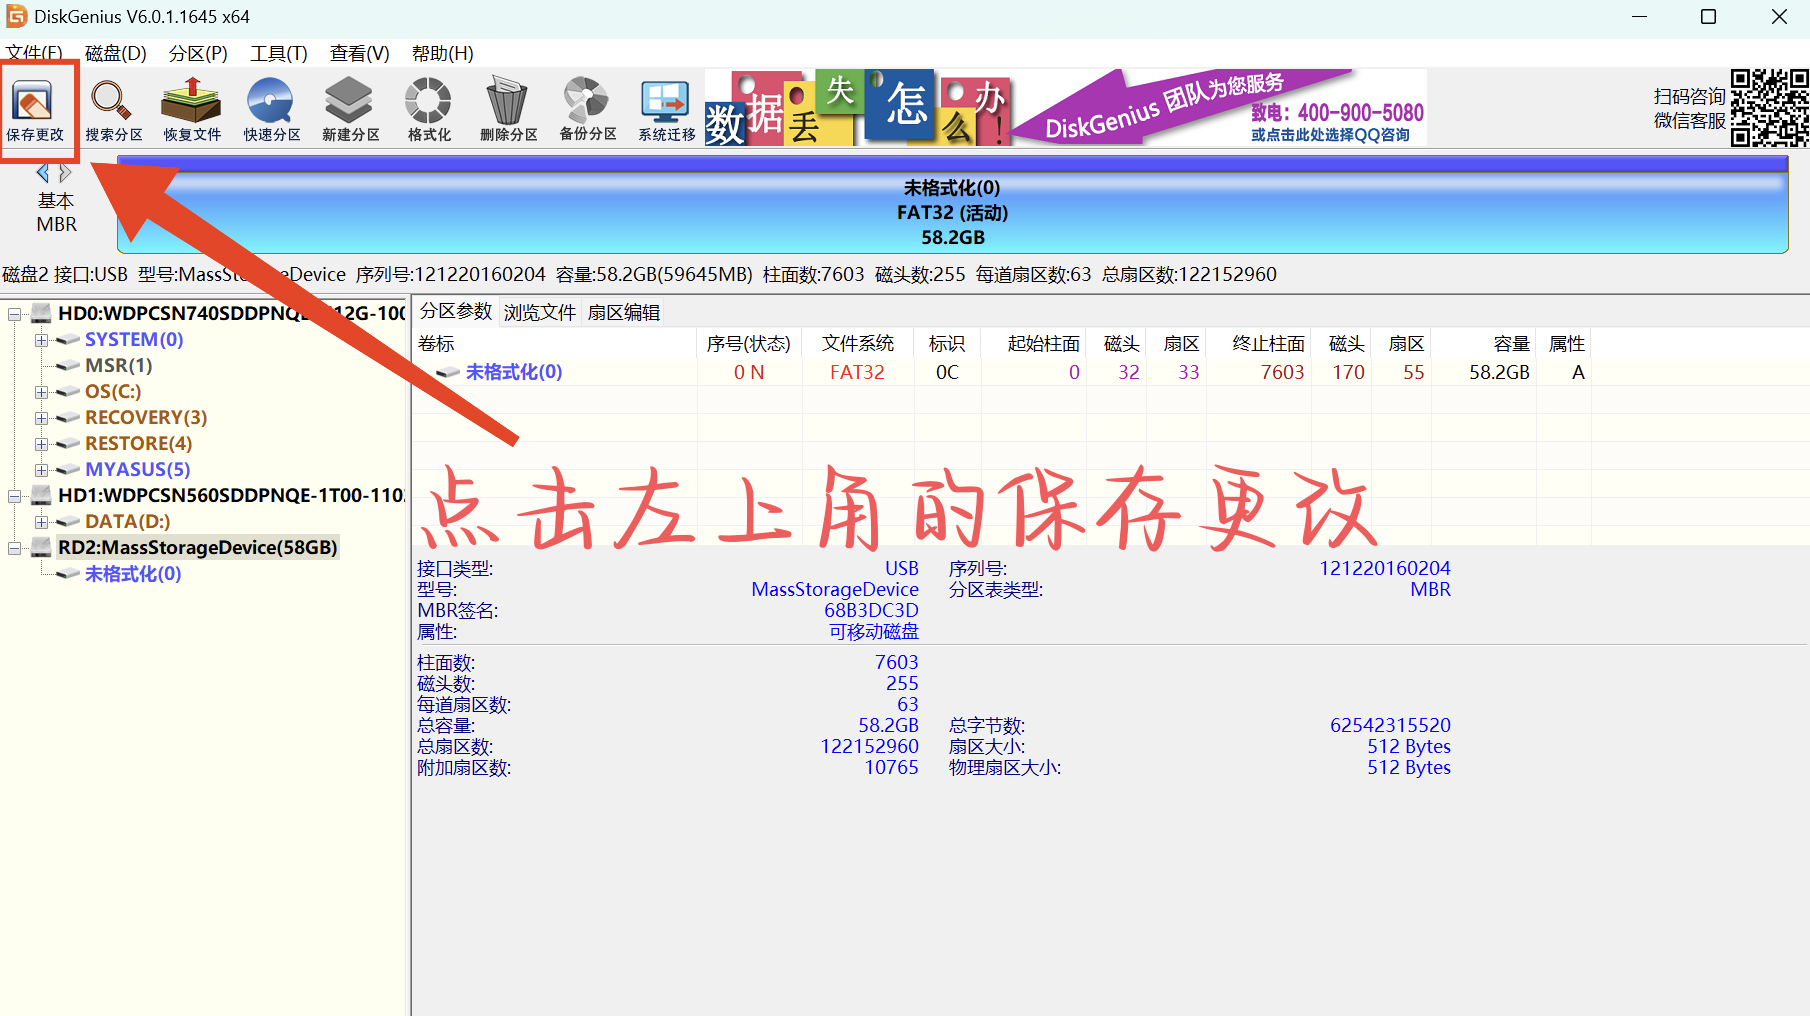The height and width of the screenshot is (1016, 1810).
Task: Click the DiskGenius data recovery banner ad
Action: point(1066,108)
